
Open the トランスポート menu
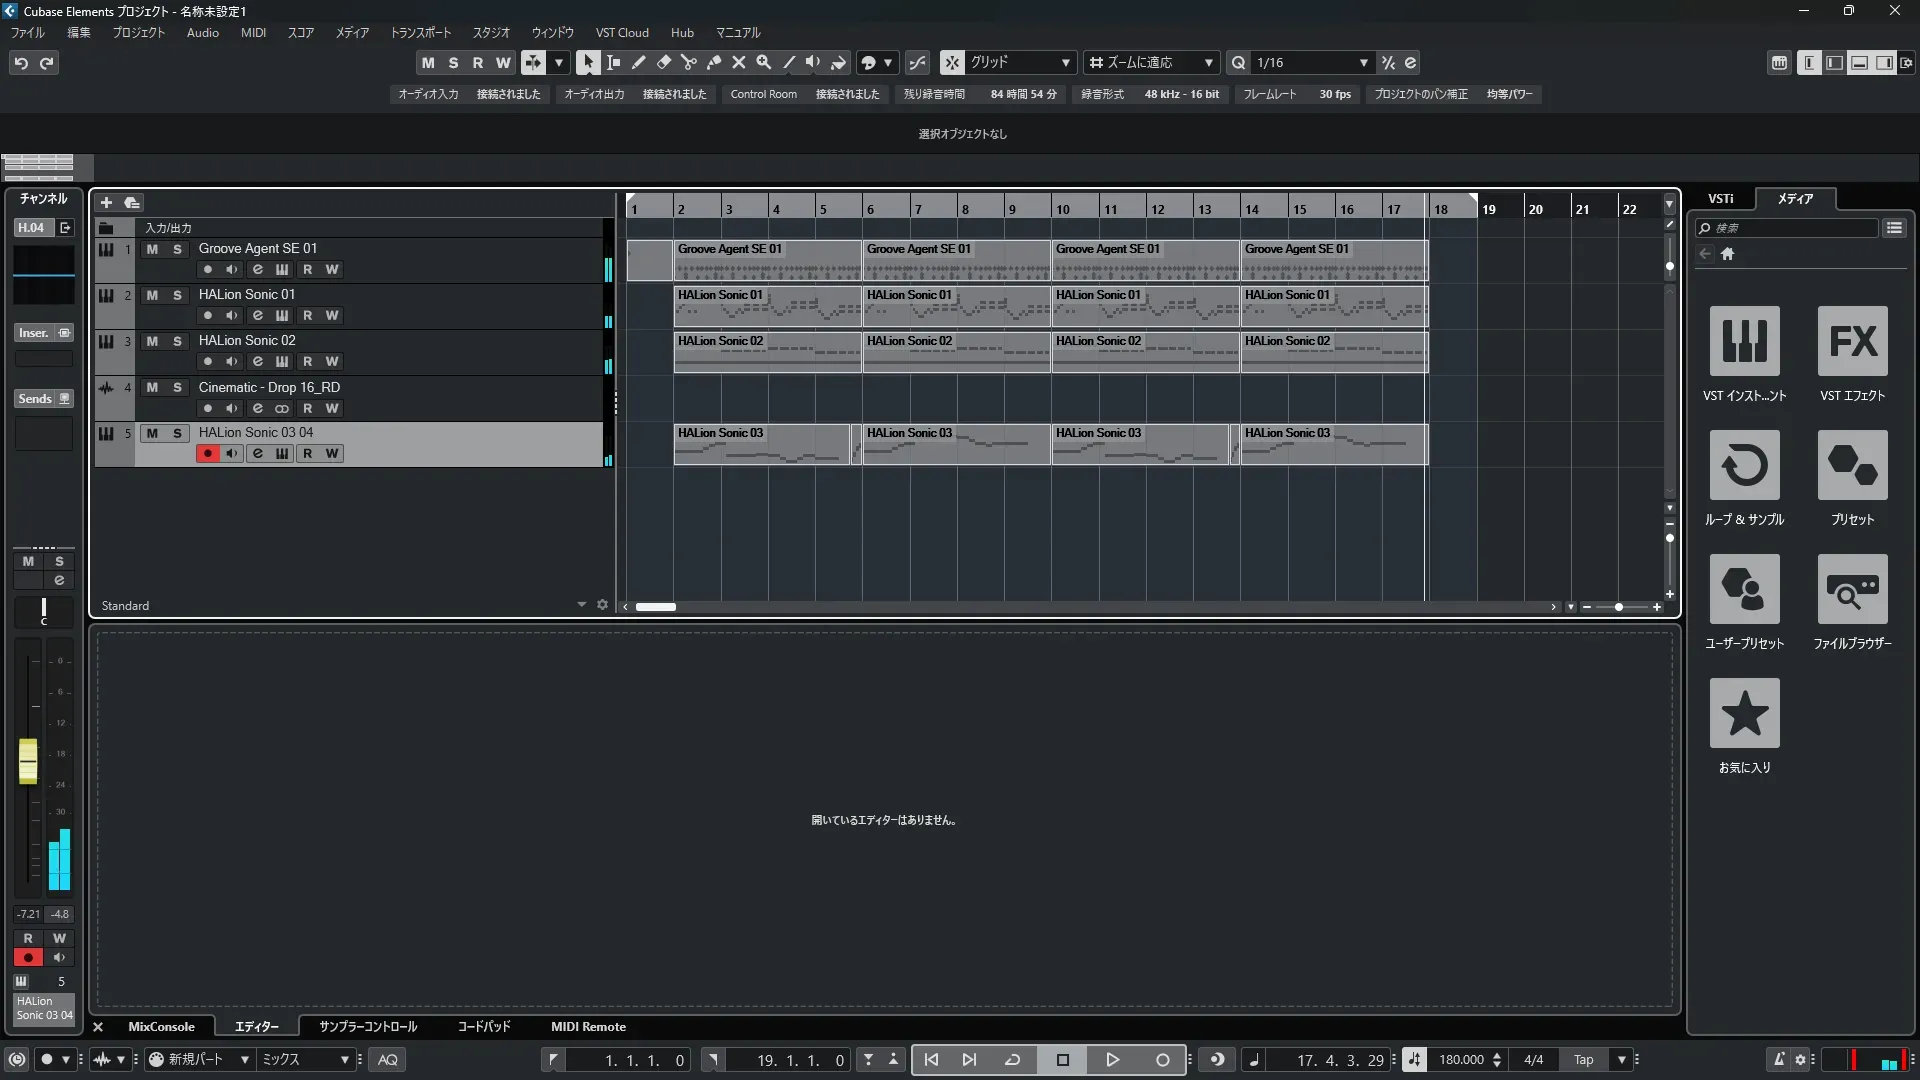(420, 33)
